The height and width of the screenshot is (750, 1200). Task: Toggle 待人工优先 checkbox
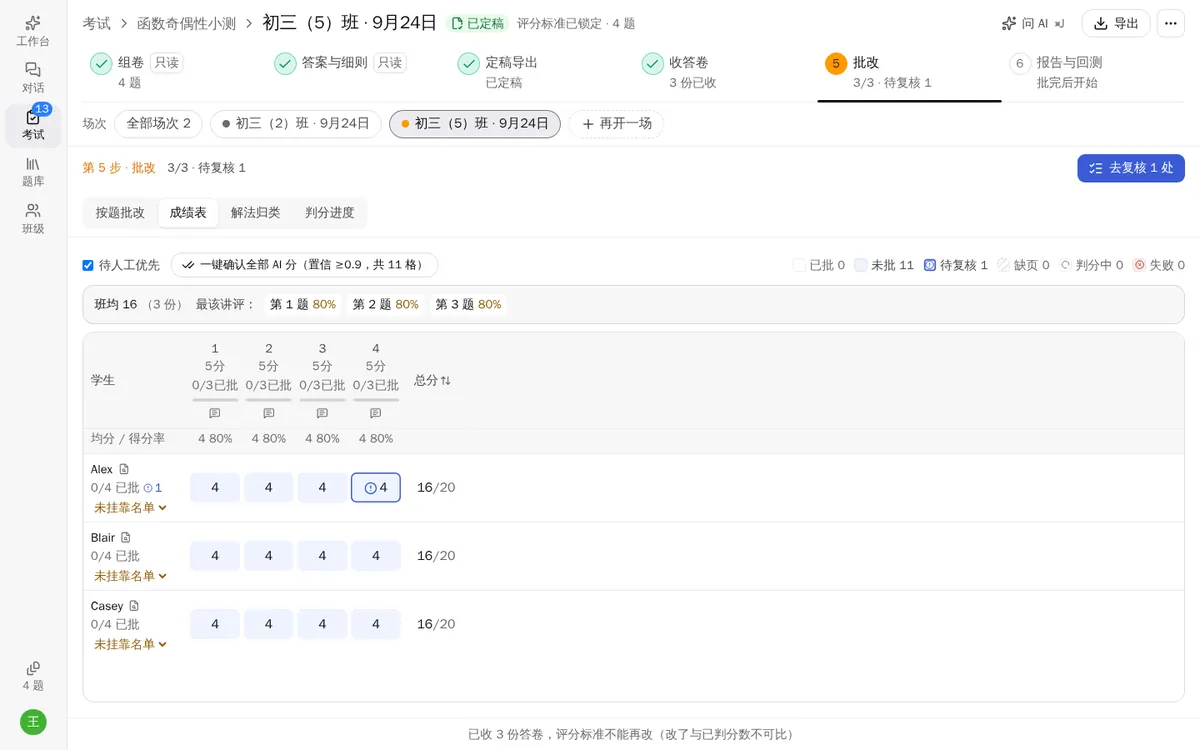(88, 265)
